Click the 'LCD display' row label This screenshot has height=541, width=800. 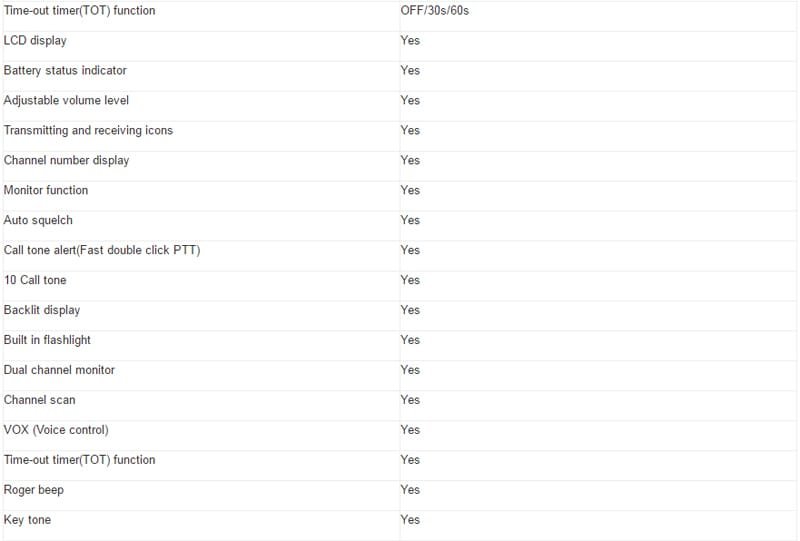[x=35, y=41]
